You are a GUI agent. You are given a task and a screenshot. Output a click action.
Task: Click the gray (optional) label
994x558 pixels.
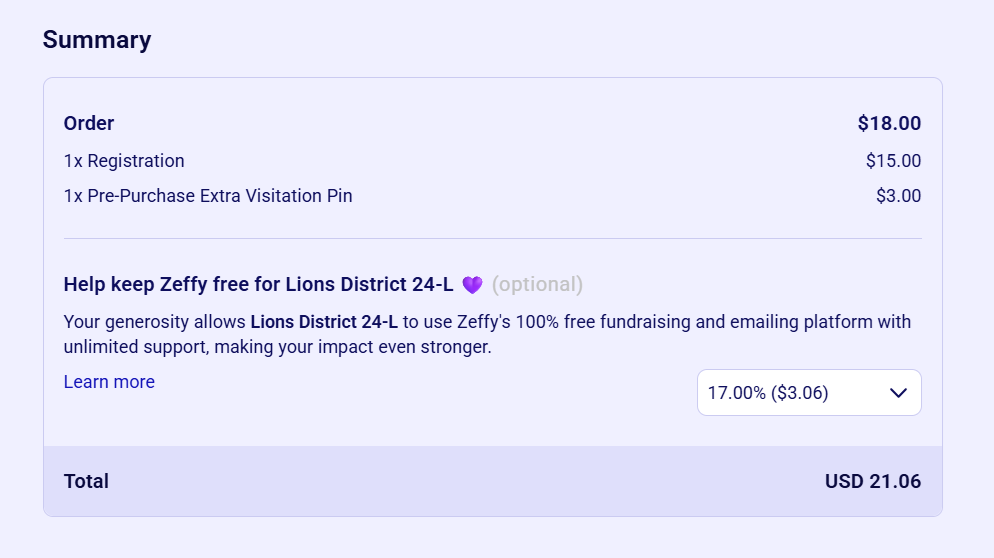537,285
